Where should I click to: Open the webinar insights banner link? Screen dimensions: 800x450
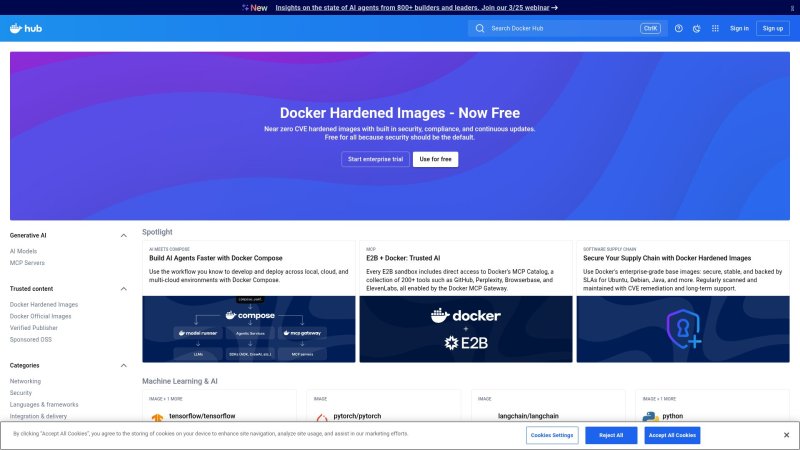pos(412,8)
